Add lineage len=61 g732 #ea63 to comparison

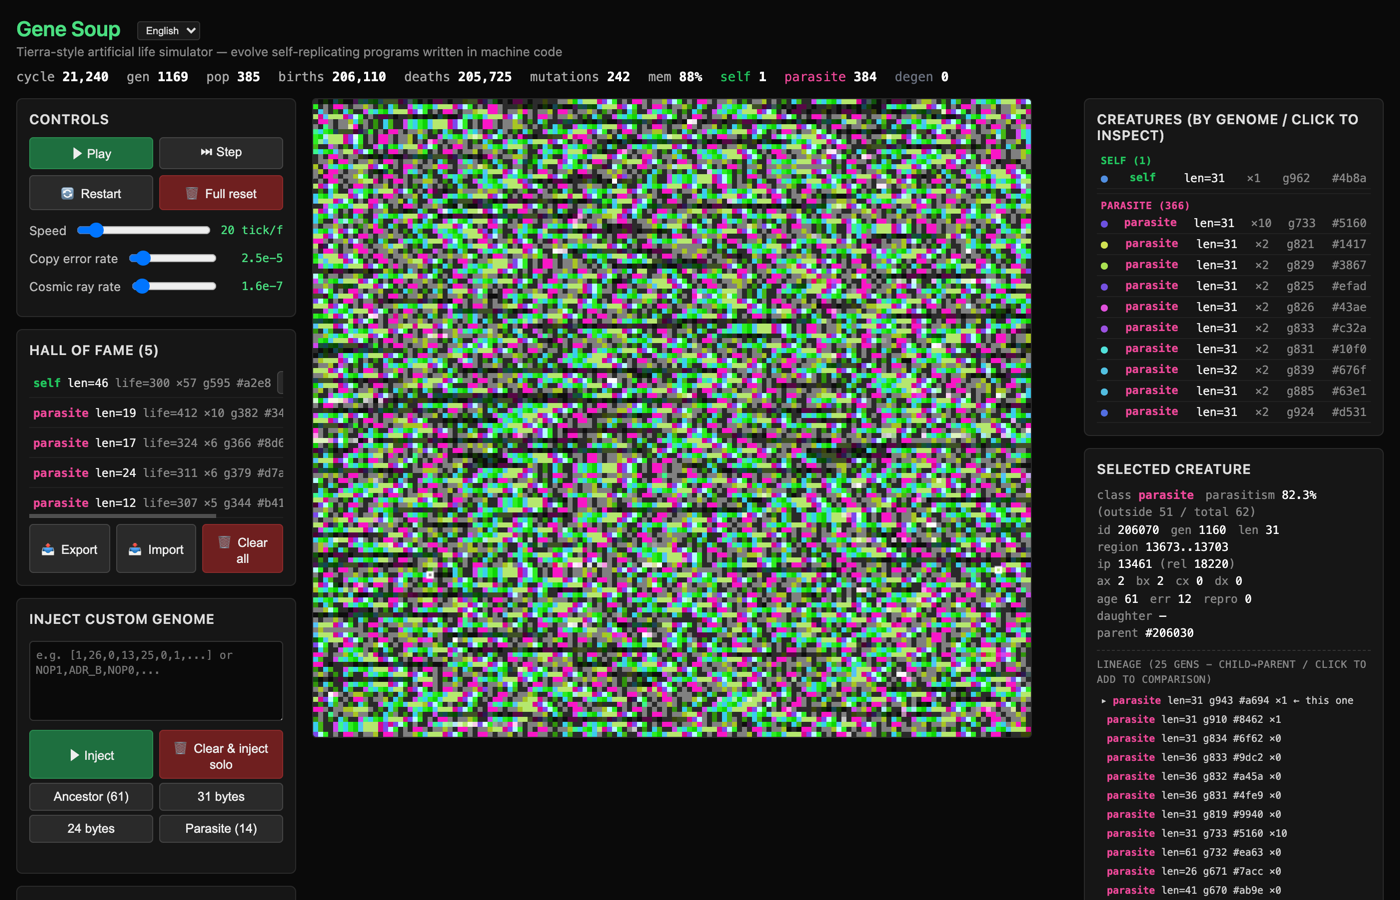tap(1233, 853)
